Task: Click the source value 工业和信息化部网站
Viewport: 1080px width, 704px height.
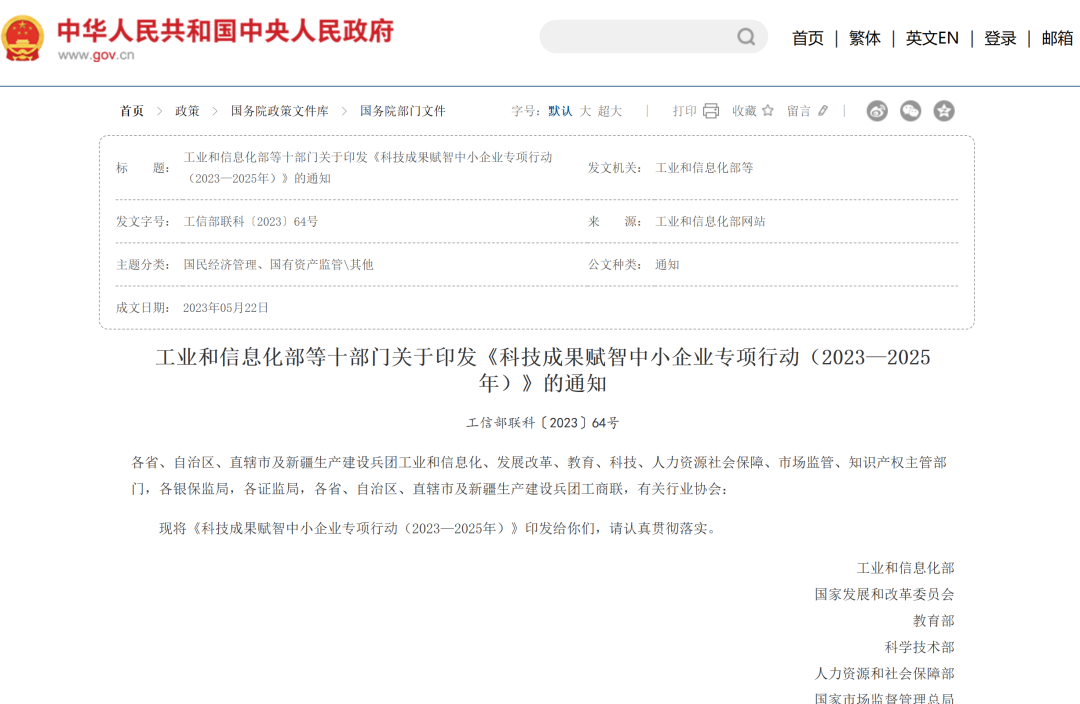Action: tap(710, 222)
